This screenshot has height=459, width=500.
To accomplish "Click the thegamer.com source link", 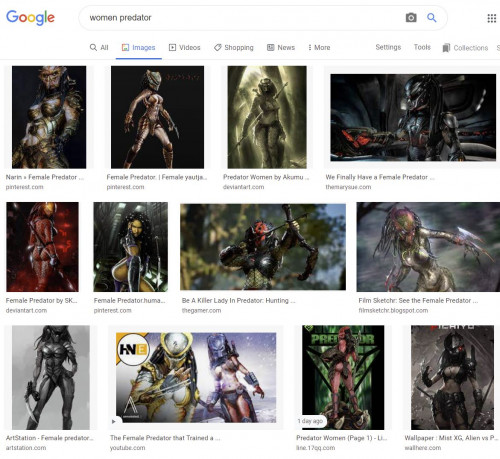I will [201, 311].
